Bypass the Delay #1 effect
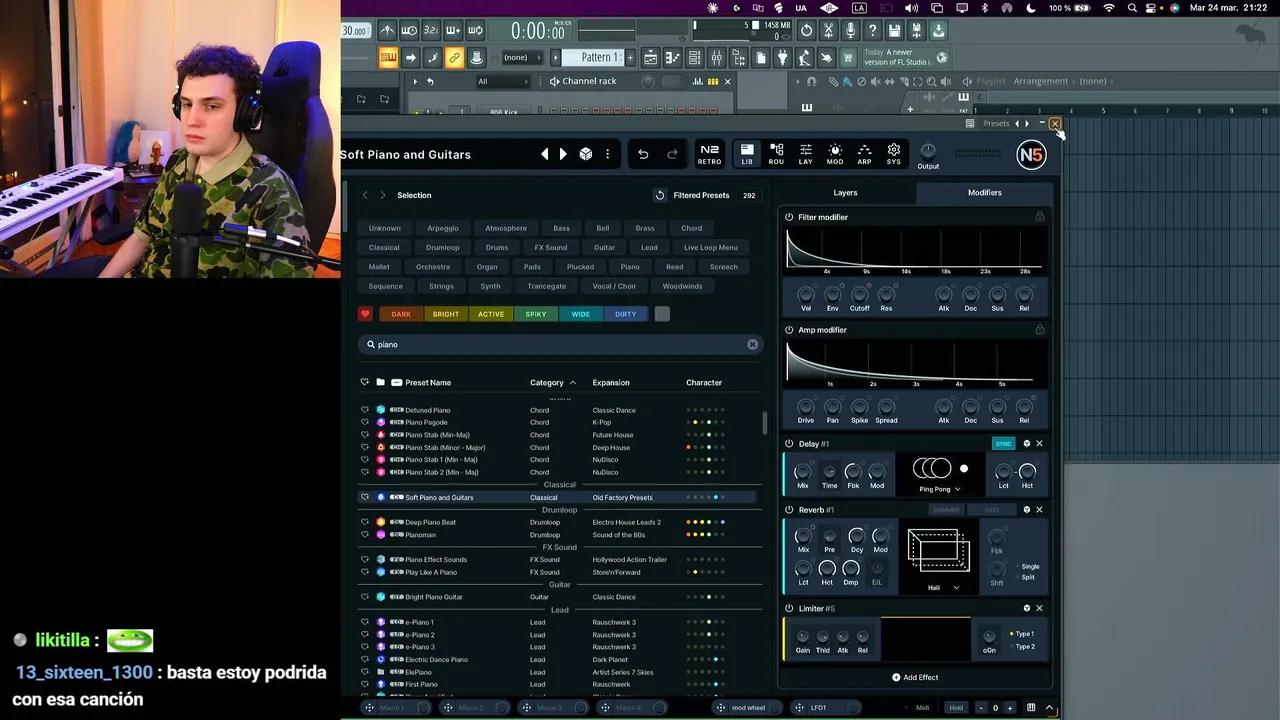 pyautogui.click(x=789, y=443)
